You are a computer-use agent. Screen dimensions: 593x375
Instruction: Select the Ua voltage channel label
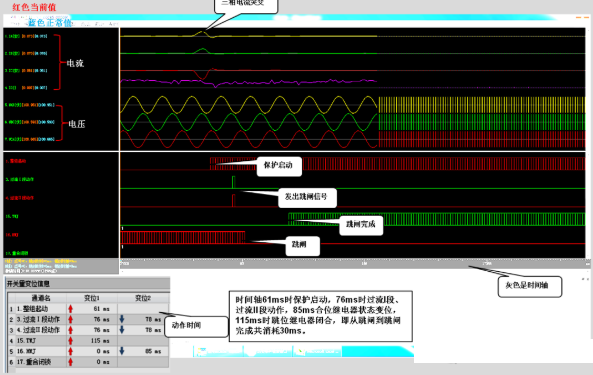pyautogui.click(x=29, y=105)
